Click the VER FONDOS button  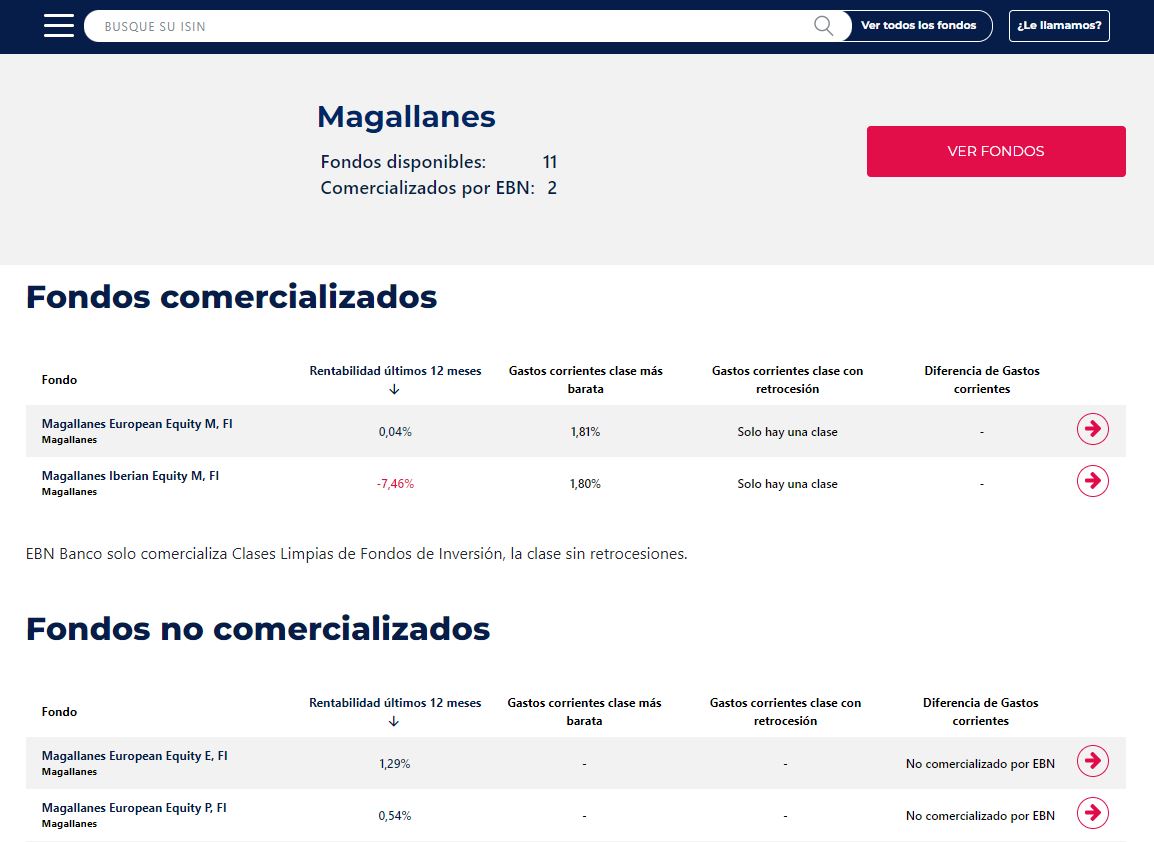click(996, 151)
